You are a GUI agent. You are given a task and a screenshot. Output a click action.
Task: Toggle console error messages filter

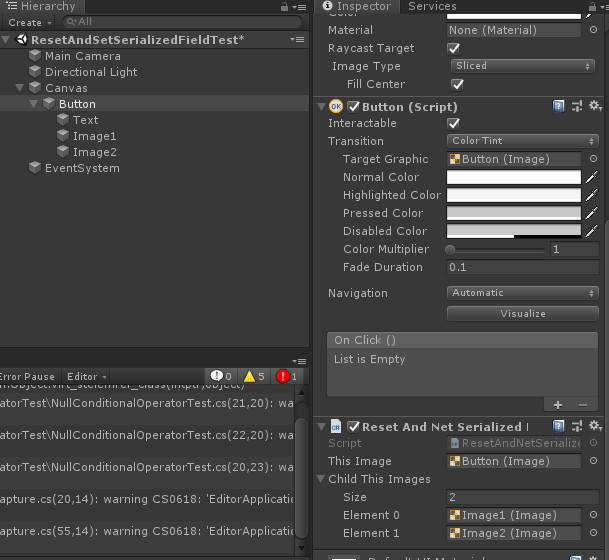click(x=287, y=376)
